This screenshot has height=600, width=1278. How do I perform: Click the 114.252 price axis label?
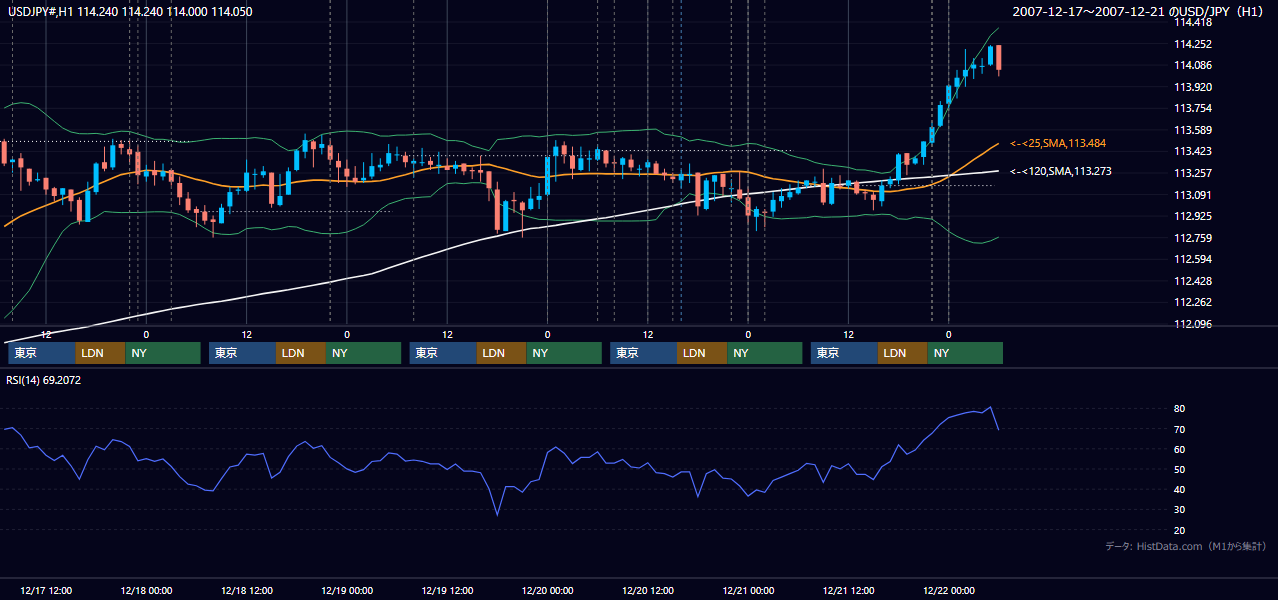[x=1195, y=44]
